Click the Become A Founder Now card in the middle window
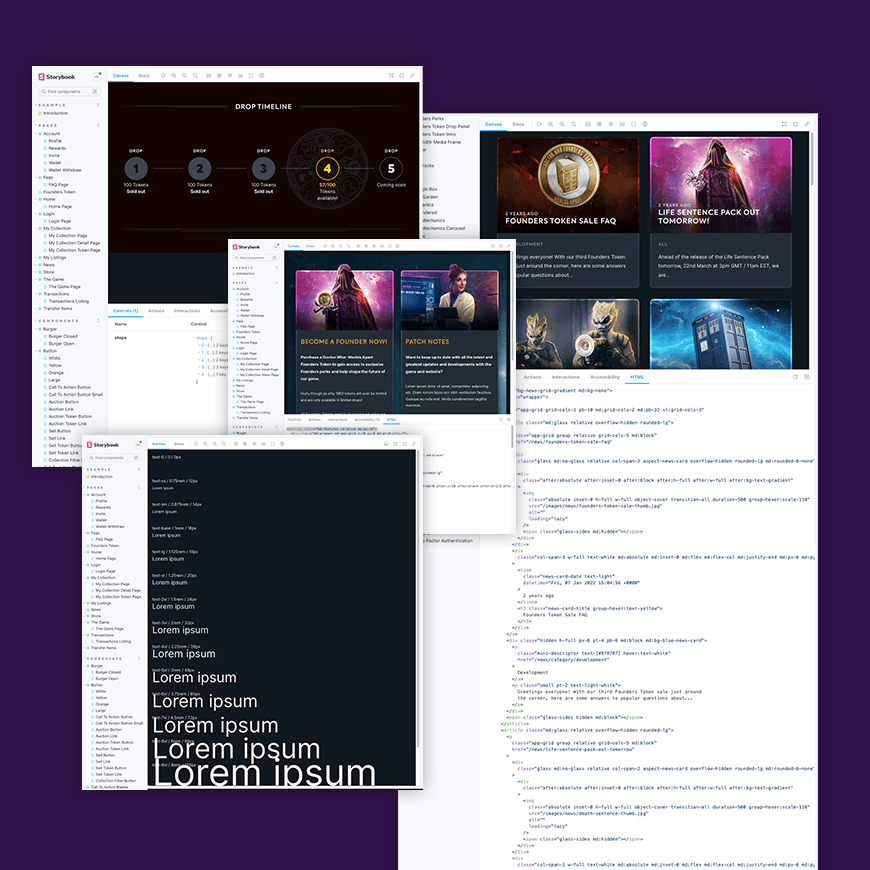This screenshot has width=870, height=870. [x=345, y=341]
